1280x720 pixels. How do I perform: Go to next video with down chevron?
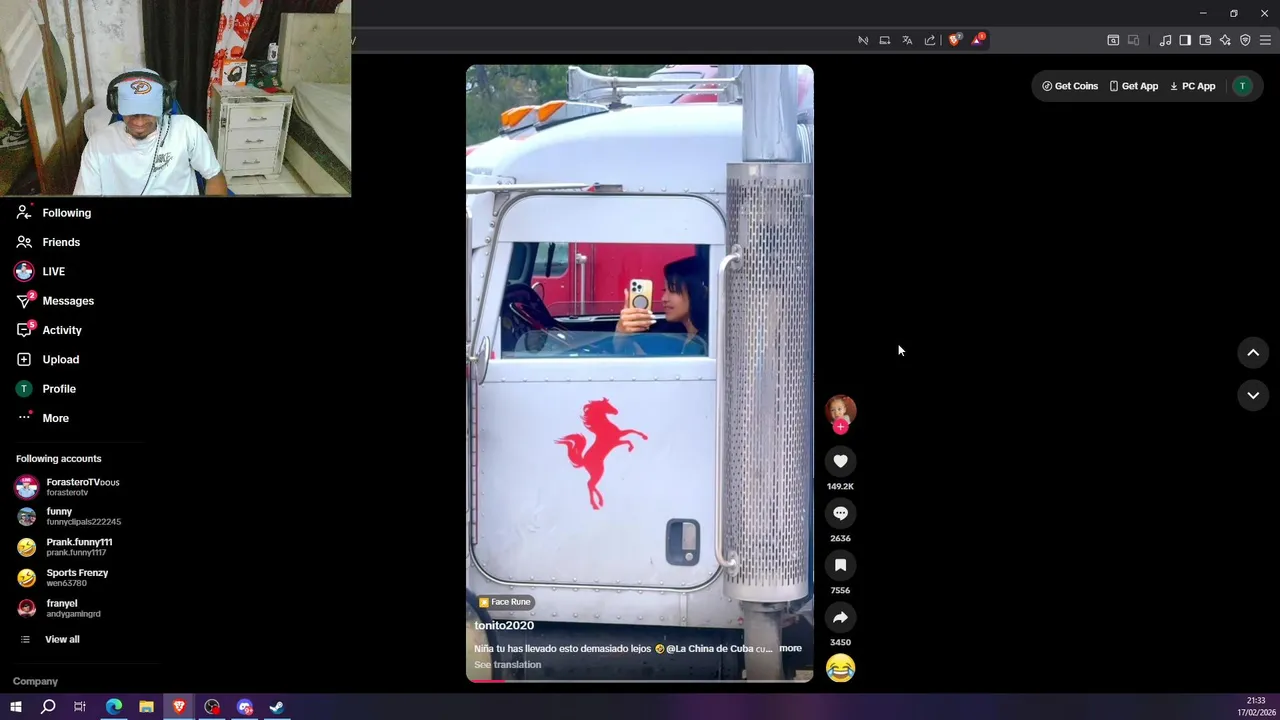coord(1253,395)
